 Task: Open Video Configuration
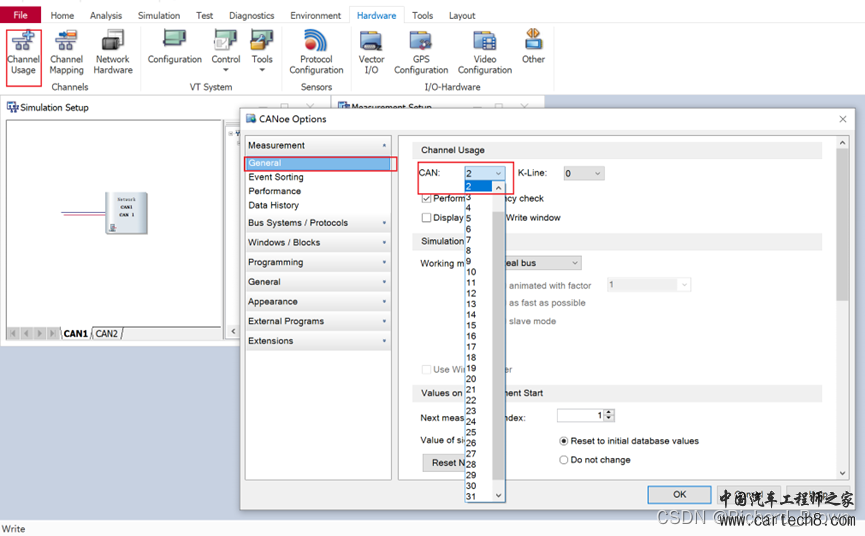[x=485, y=51]
